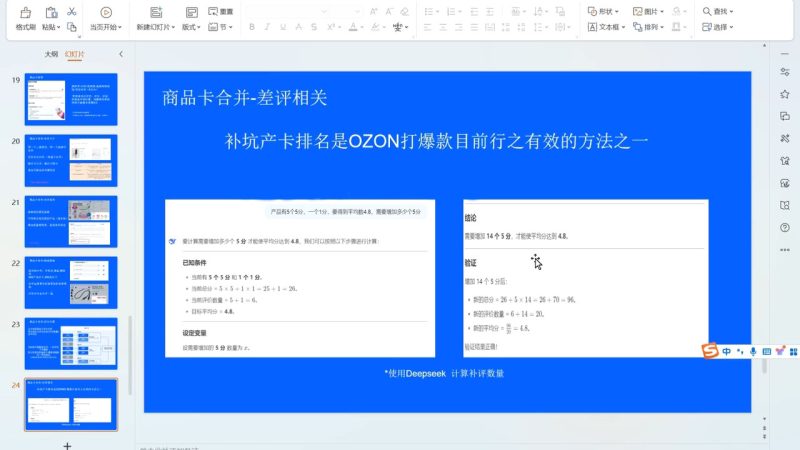Click the microphone icon in Sogou toolbar
The image size is (800, 450).
[x=753, y=352]
